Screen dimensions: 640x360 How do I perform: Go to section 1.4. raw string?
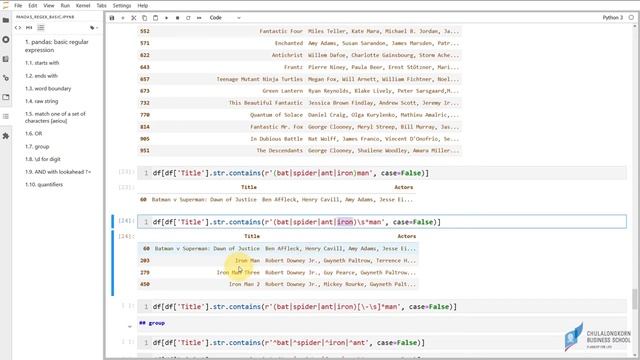pos(41,101)
